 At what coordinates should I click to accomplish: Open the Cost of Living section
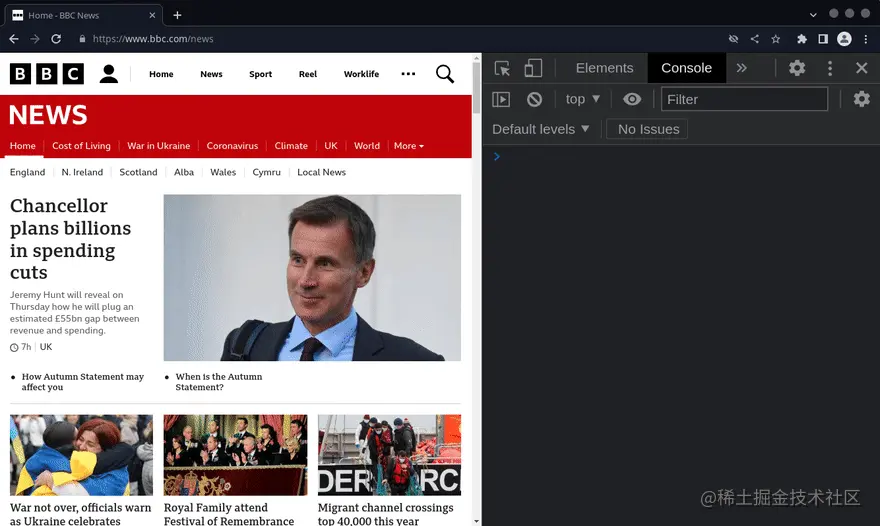click(x=81, y=145)
